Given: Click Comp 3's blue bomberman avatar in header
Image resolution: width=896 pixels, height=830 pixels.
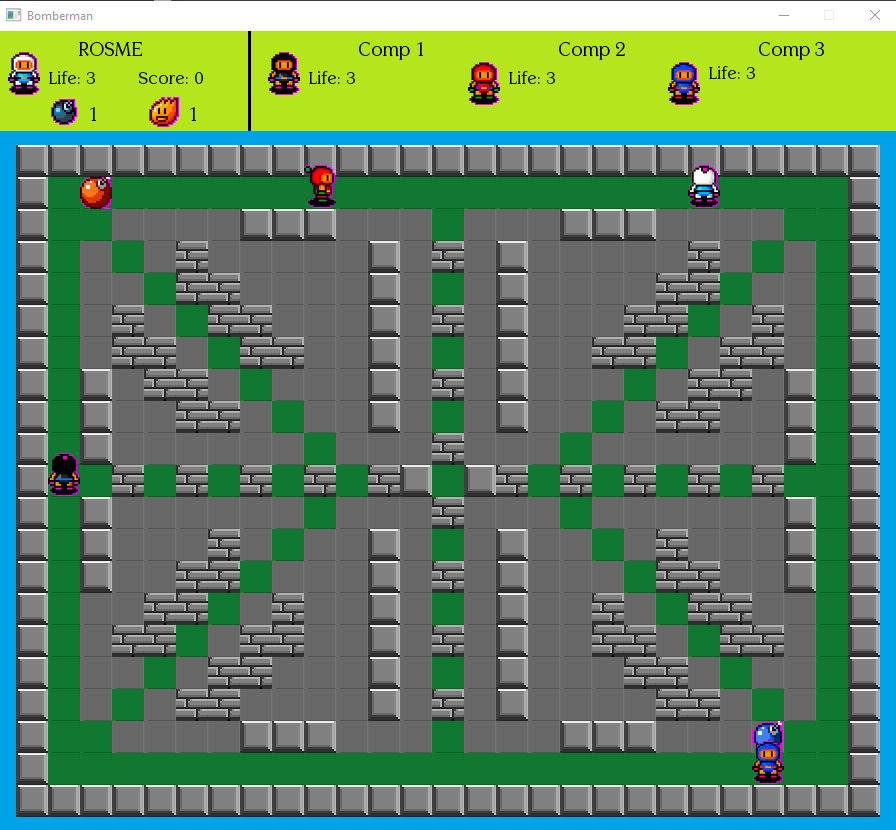Looking at the screenshot, I should coord(684,83).
